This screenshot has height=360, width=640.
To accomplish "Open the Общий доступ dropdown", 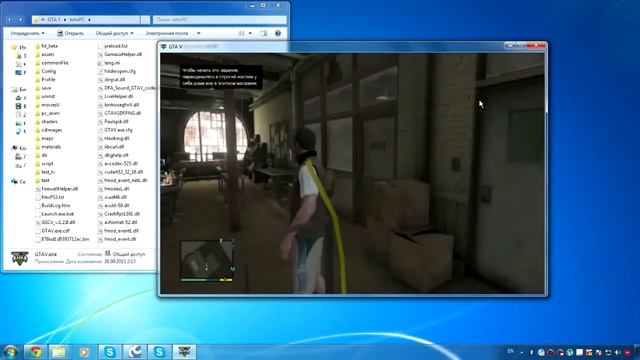I will click(114, 33).
